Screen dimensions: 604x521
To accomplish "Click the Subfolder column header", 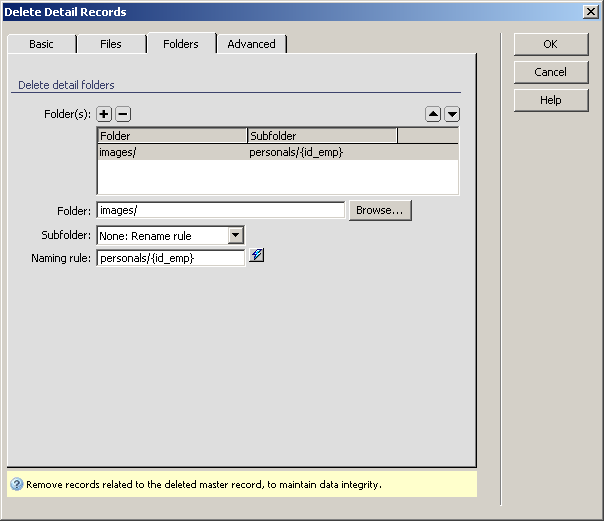I will [321, 136].
